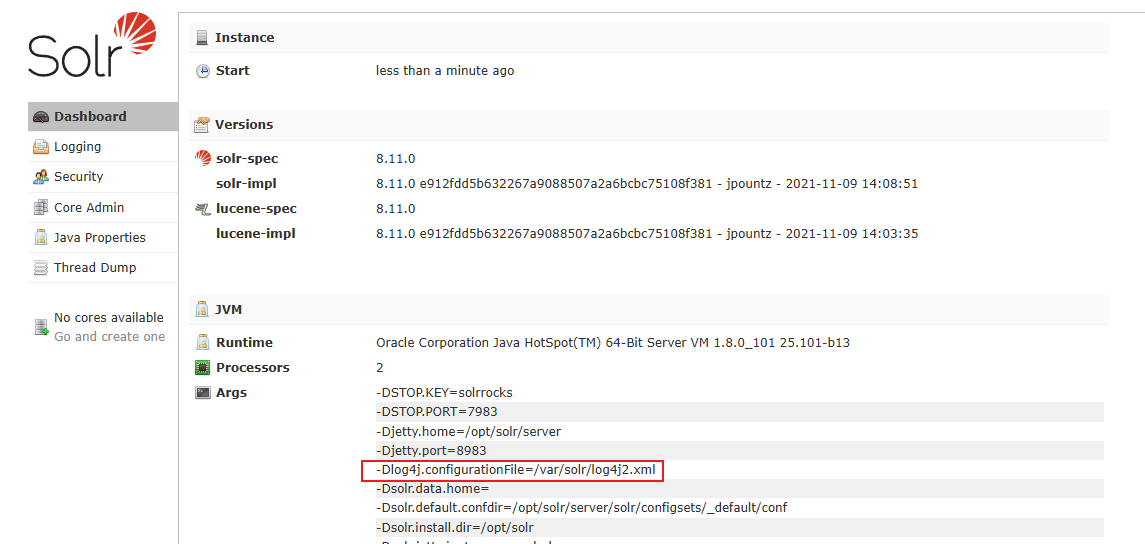Select the highlighted log4j configurationFile argument
The height and width of the screenshot is (544, 1145).
tap(514, 470)
